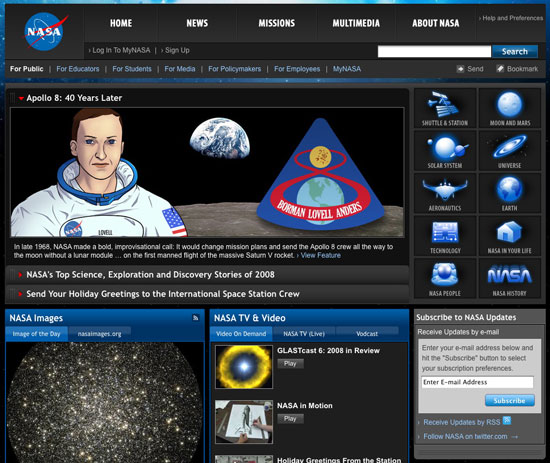The height and width of the screenshot is (463, 550).
Task: Switch to the nasaimages.org tab
Action: (100, 334)
